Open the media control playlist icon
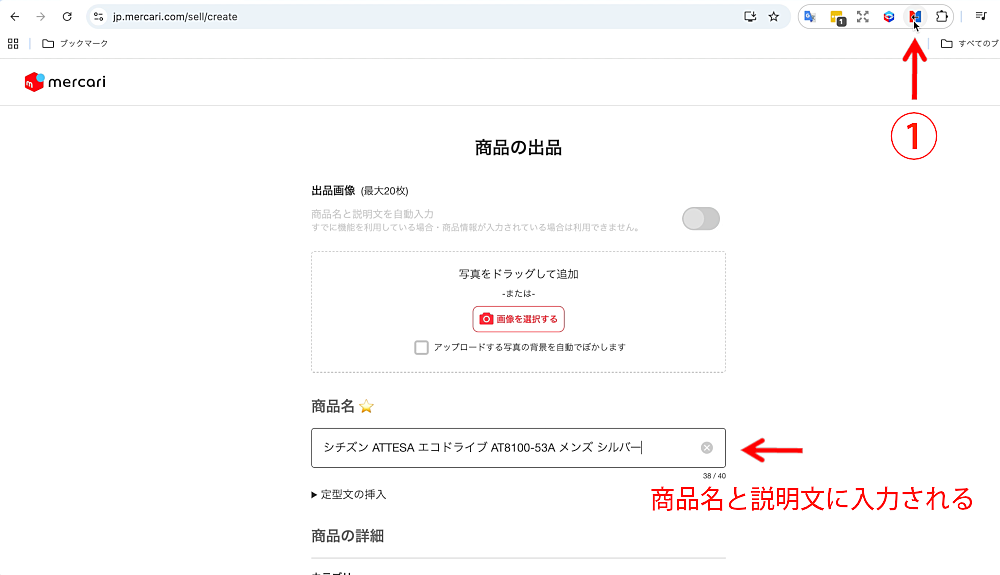Screen dimensions: 1000x575 click(982, 16)
